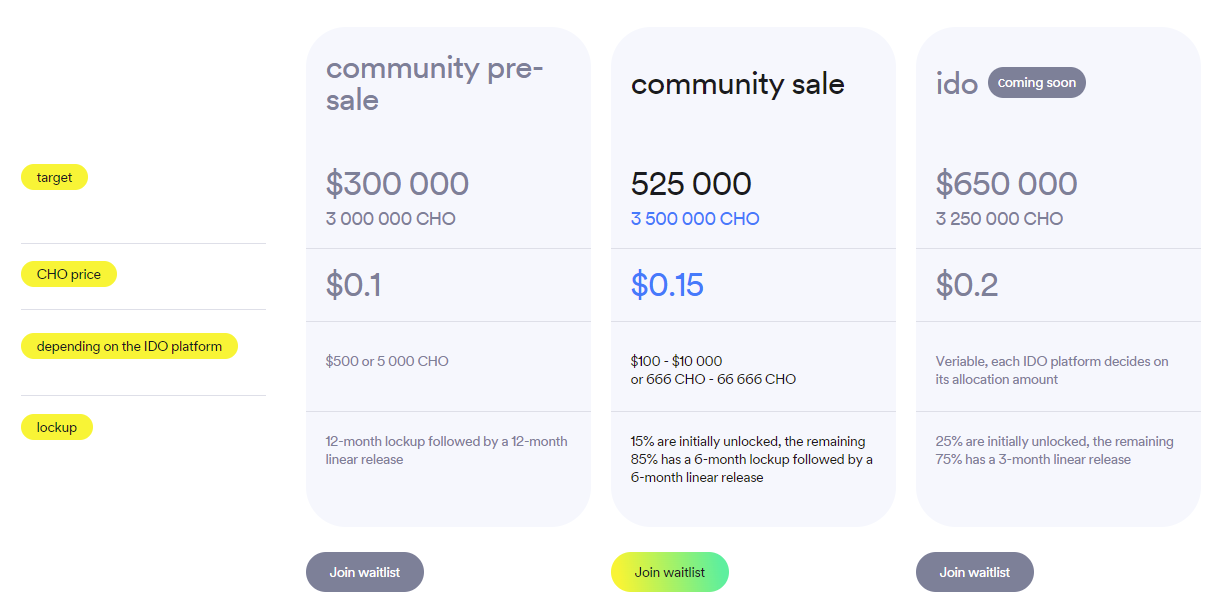Open the "community pre-sale" heading
The width and height of the screenshot is (1211, 614).
(x=435, y=83)
